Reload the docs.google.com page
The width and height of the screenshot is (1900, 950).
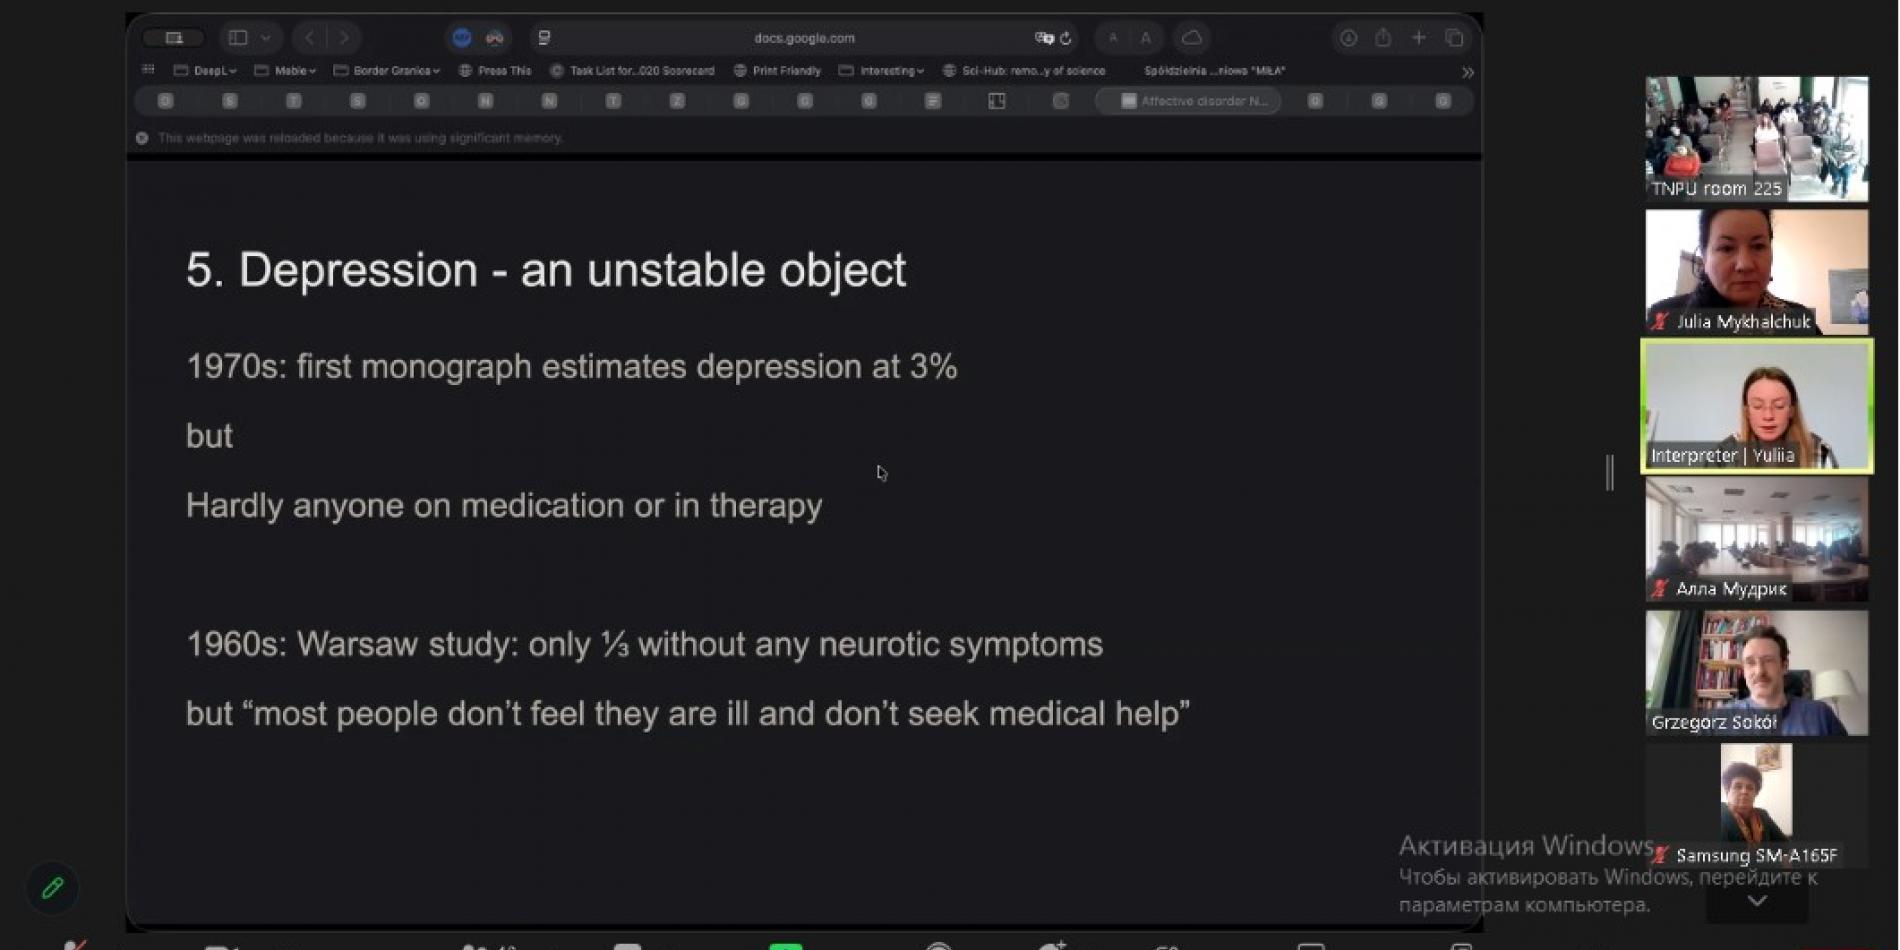[1067, 38]
